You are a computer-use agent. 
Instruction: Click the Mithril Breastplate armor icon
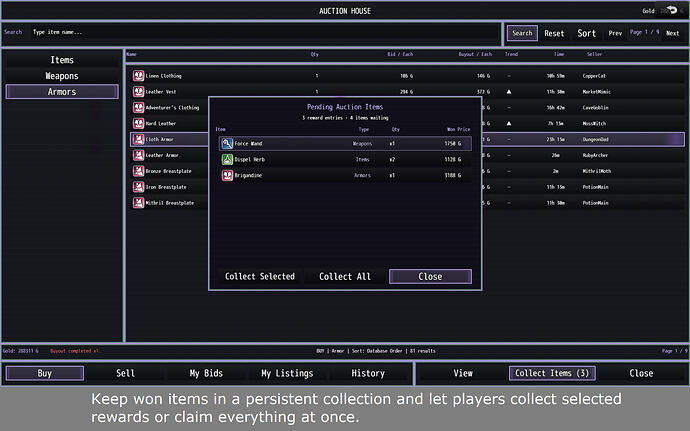(139, 203)
